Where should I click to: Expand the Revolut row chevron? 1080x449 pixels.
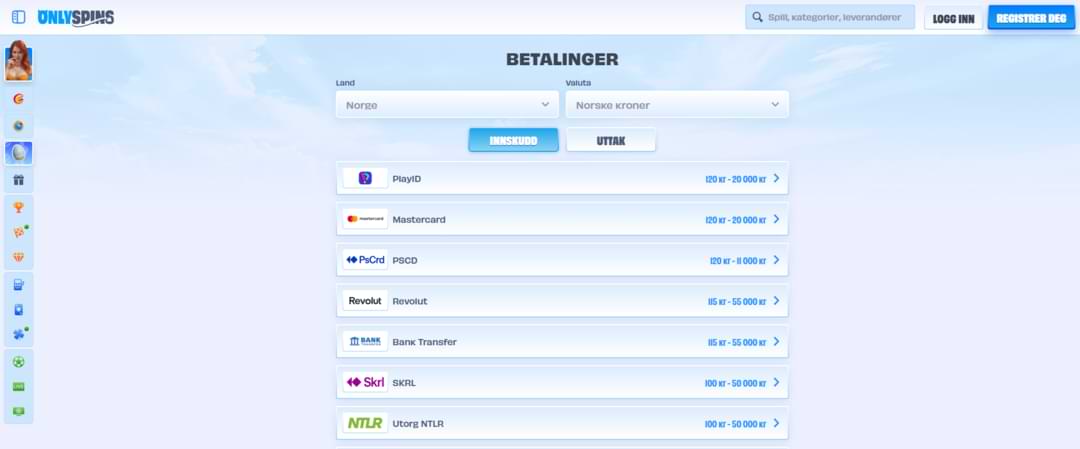pyautogui.click(x=776, y=301)
